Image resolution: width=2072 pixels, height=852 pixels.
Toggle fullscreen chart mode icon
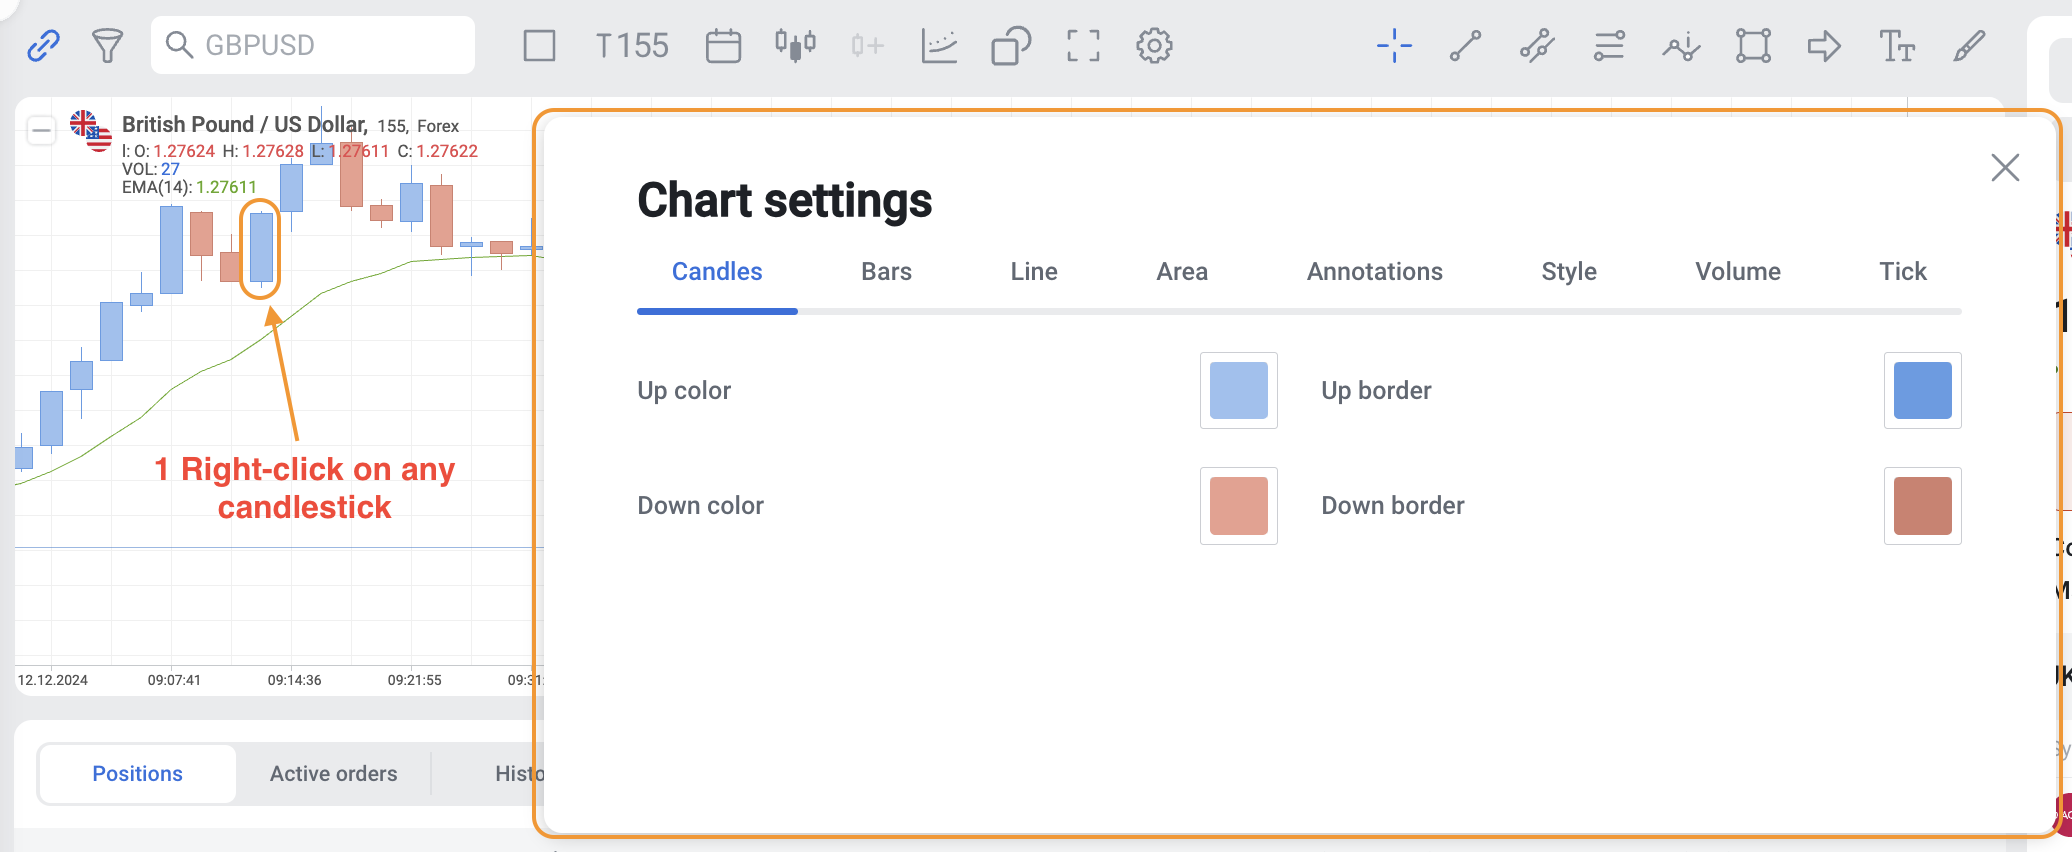point(1083,45)
